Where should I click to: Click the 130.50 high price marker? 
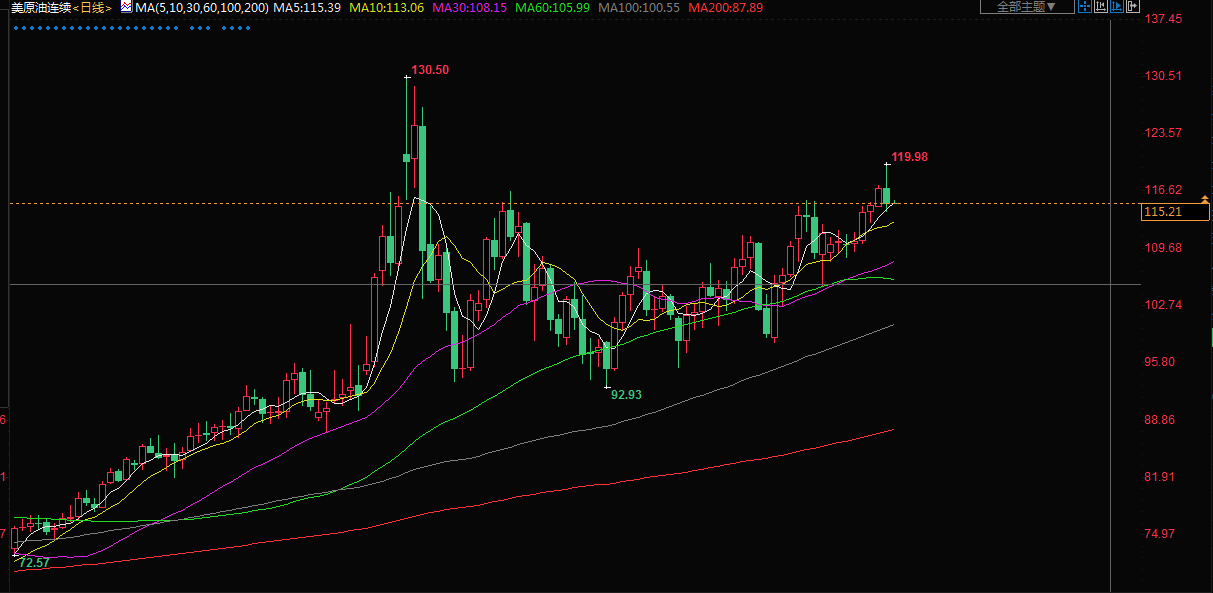pos(429,70)
